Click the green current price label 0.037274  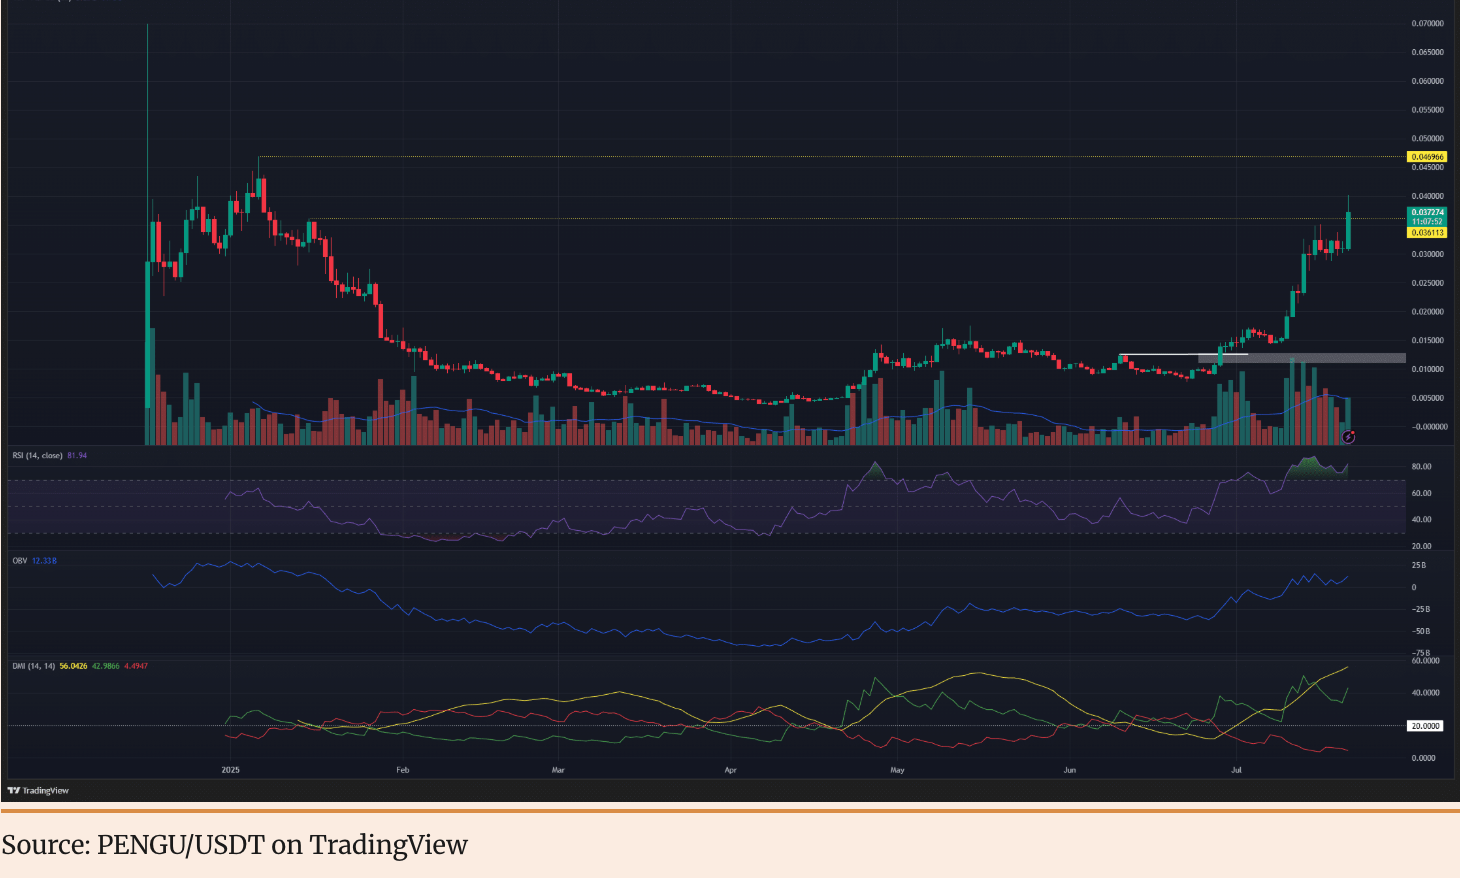tap(1427, 213)
